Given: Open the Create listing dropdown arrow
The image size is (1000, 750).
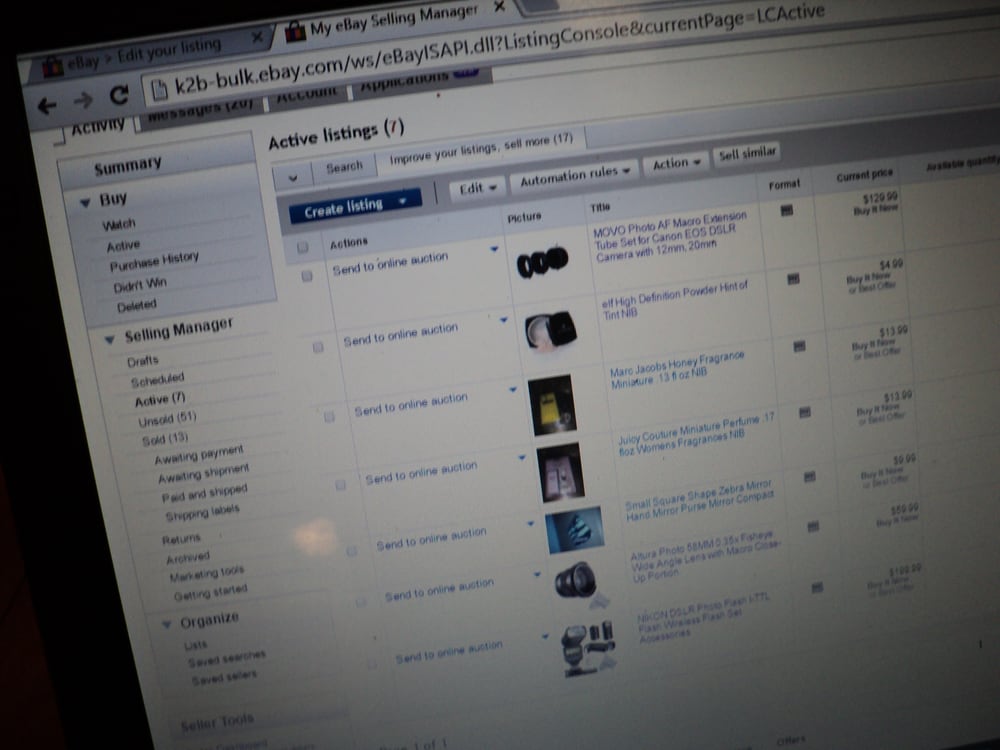Looking at the screenshot, I should pyautogui.click(x=402, y=201).
